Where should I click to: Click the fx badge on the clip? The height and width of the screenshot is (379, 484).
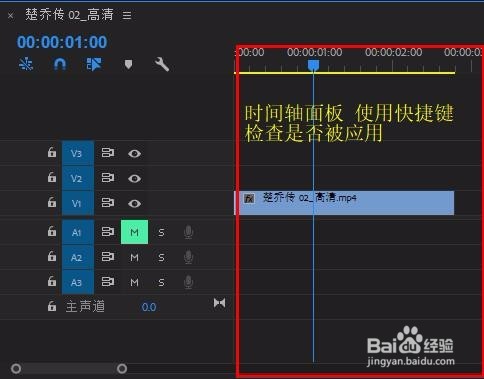click(249, 199)
